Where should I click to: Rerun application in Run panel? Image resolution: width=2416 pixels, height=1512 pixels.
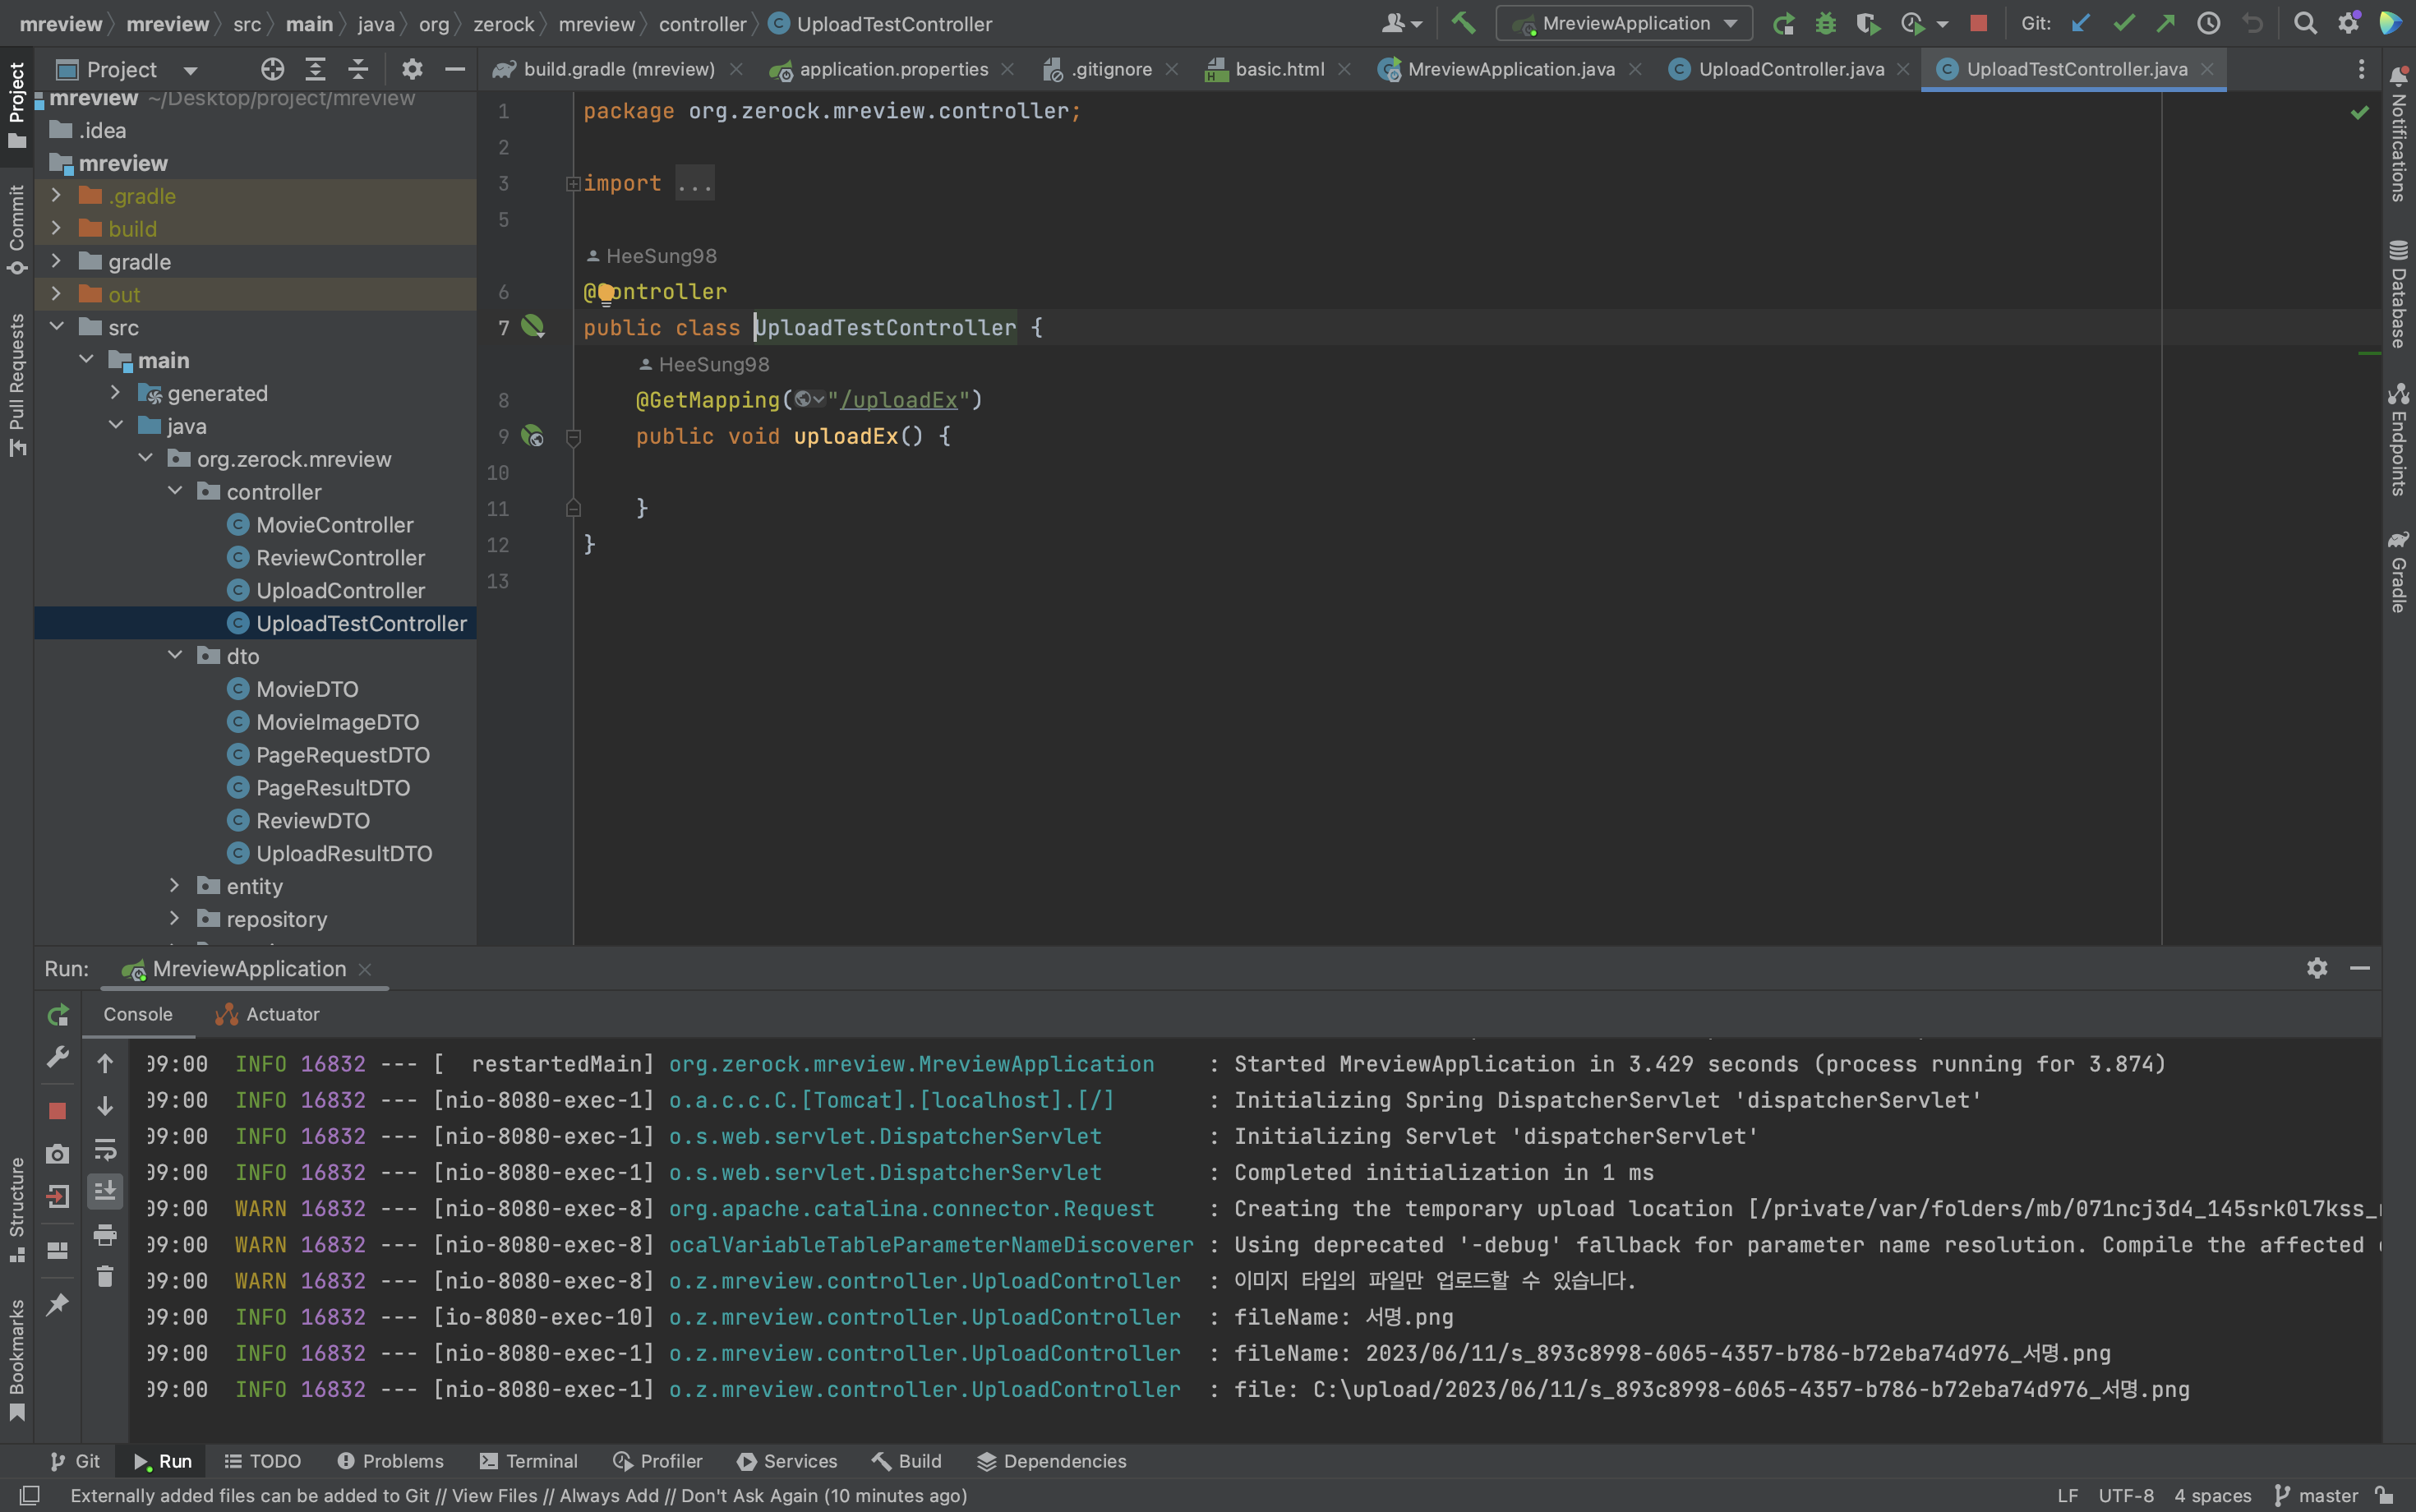(x=58, y=1015)
